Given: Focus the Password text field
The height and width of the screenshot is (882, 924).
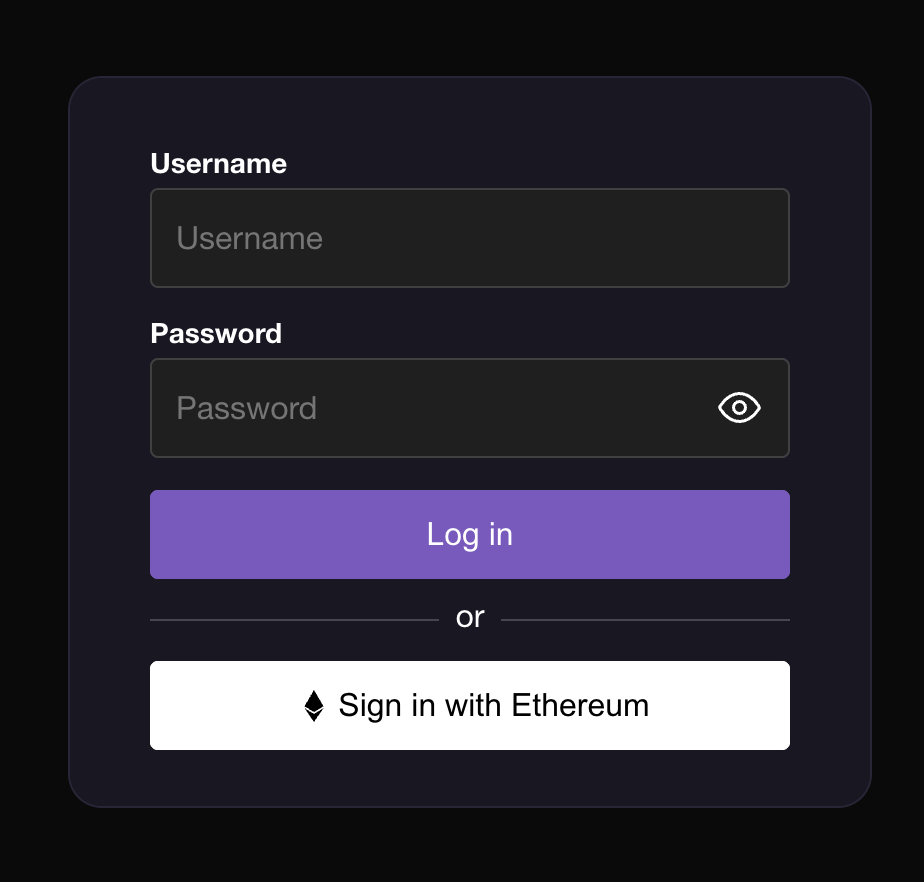Looking at the screenshot, I should 430,408.
